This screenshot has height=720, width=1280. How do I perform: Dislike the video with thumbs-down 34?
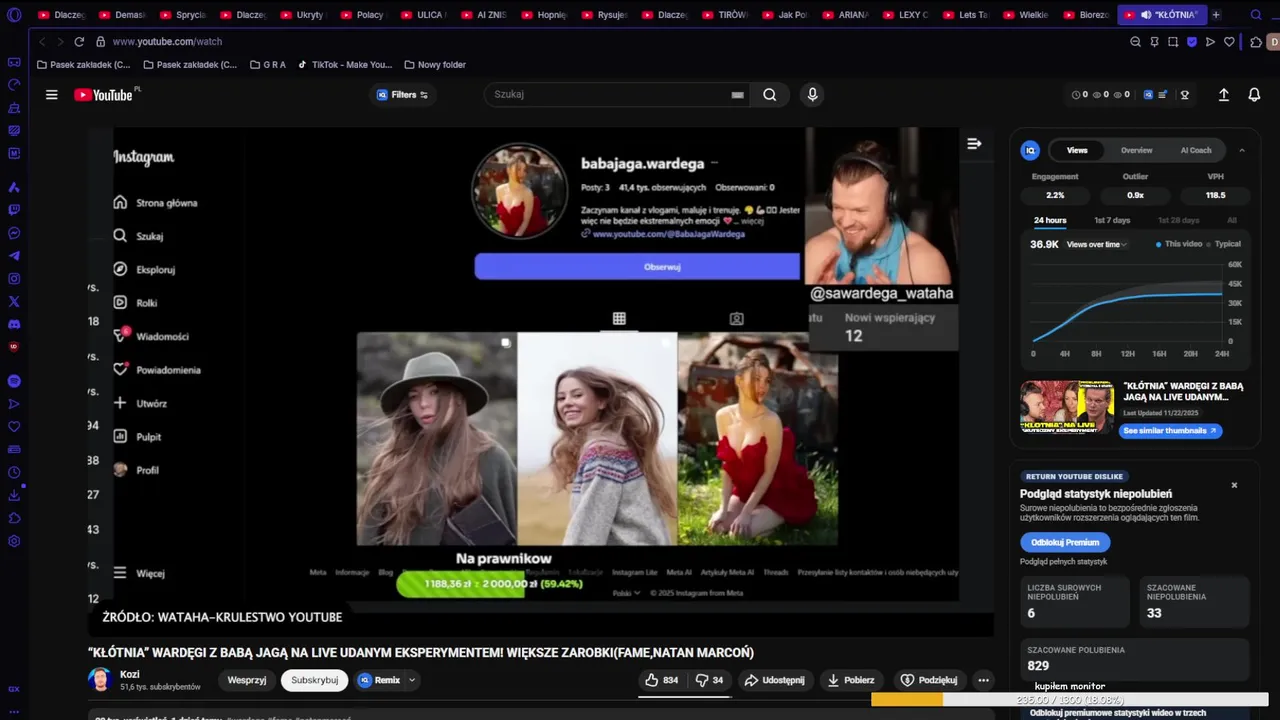[x=709, y=680]
